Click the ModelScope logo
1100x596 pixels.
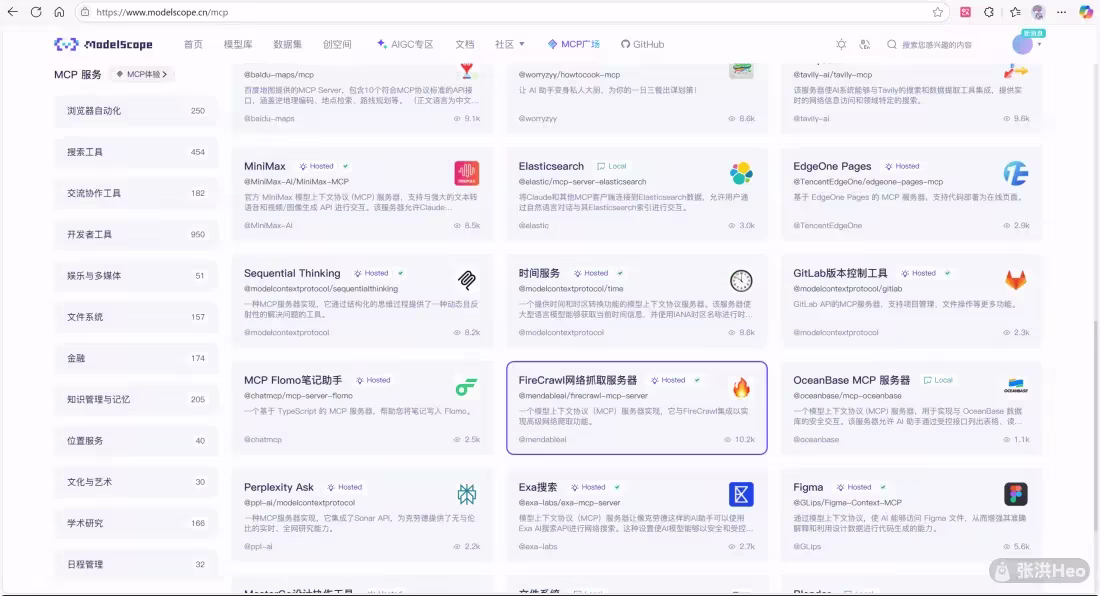click(103, 44)
